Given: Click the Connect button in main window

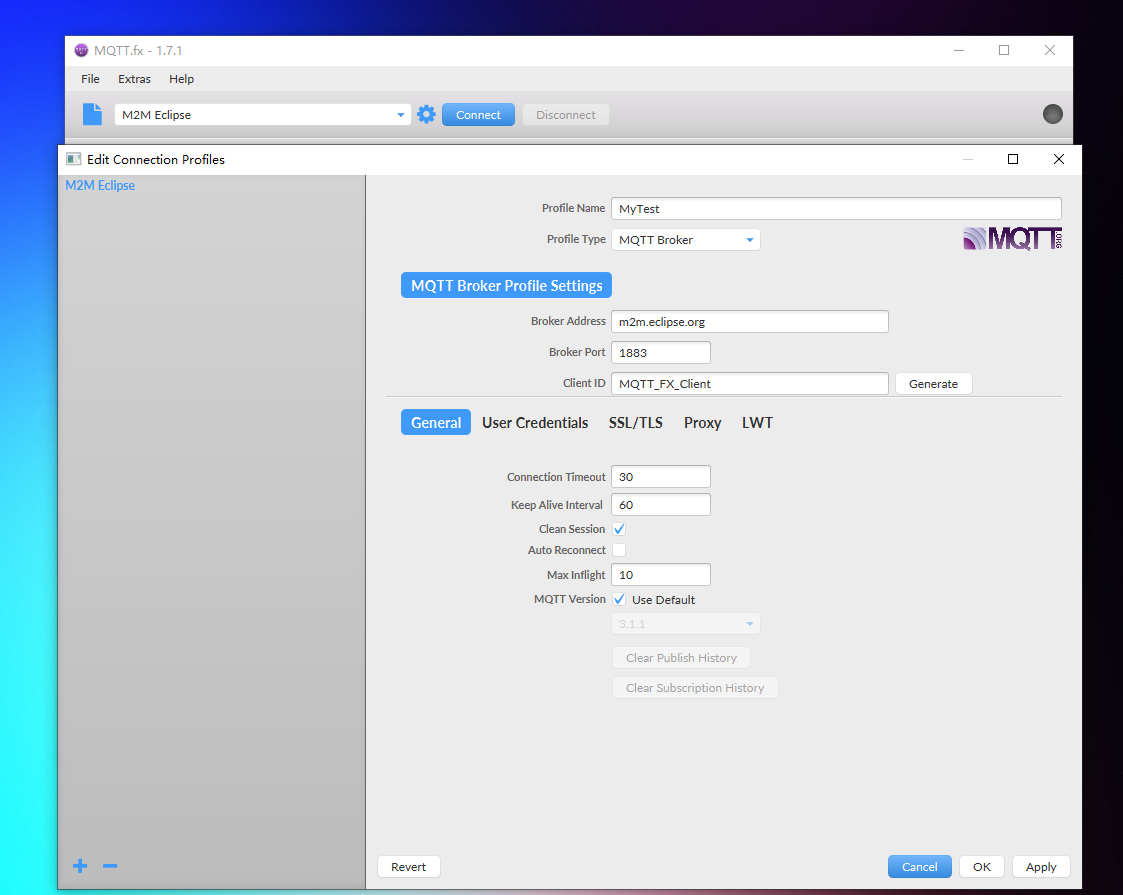Looking at the screenshot, I should click(478, 115).
